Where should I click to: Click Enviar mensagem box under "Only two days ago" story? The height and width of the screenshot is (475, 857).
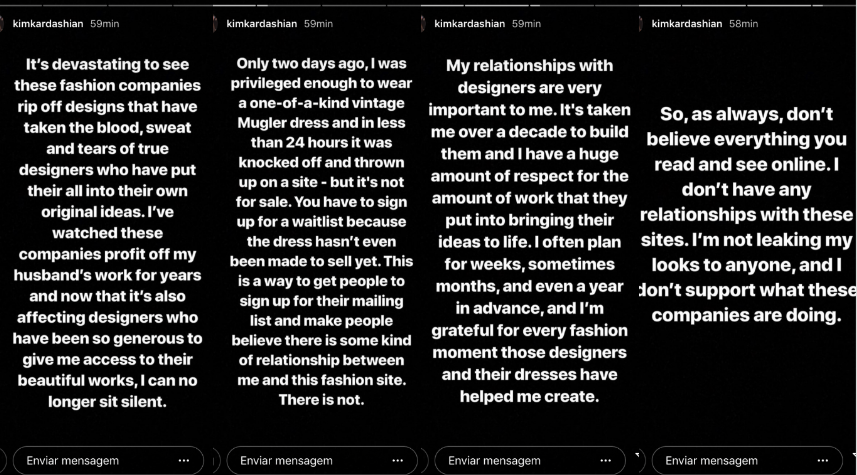click(322, 461)
